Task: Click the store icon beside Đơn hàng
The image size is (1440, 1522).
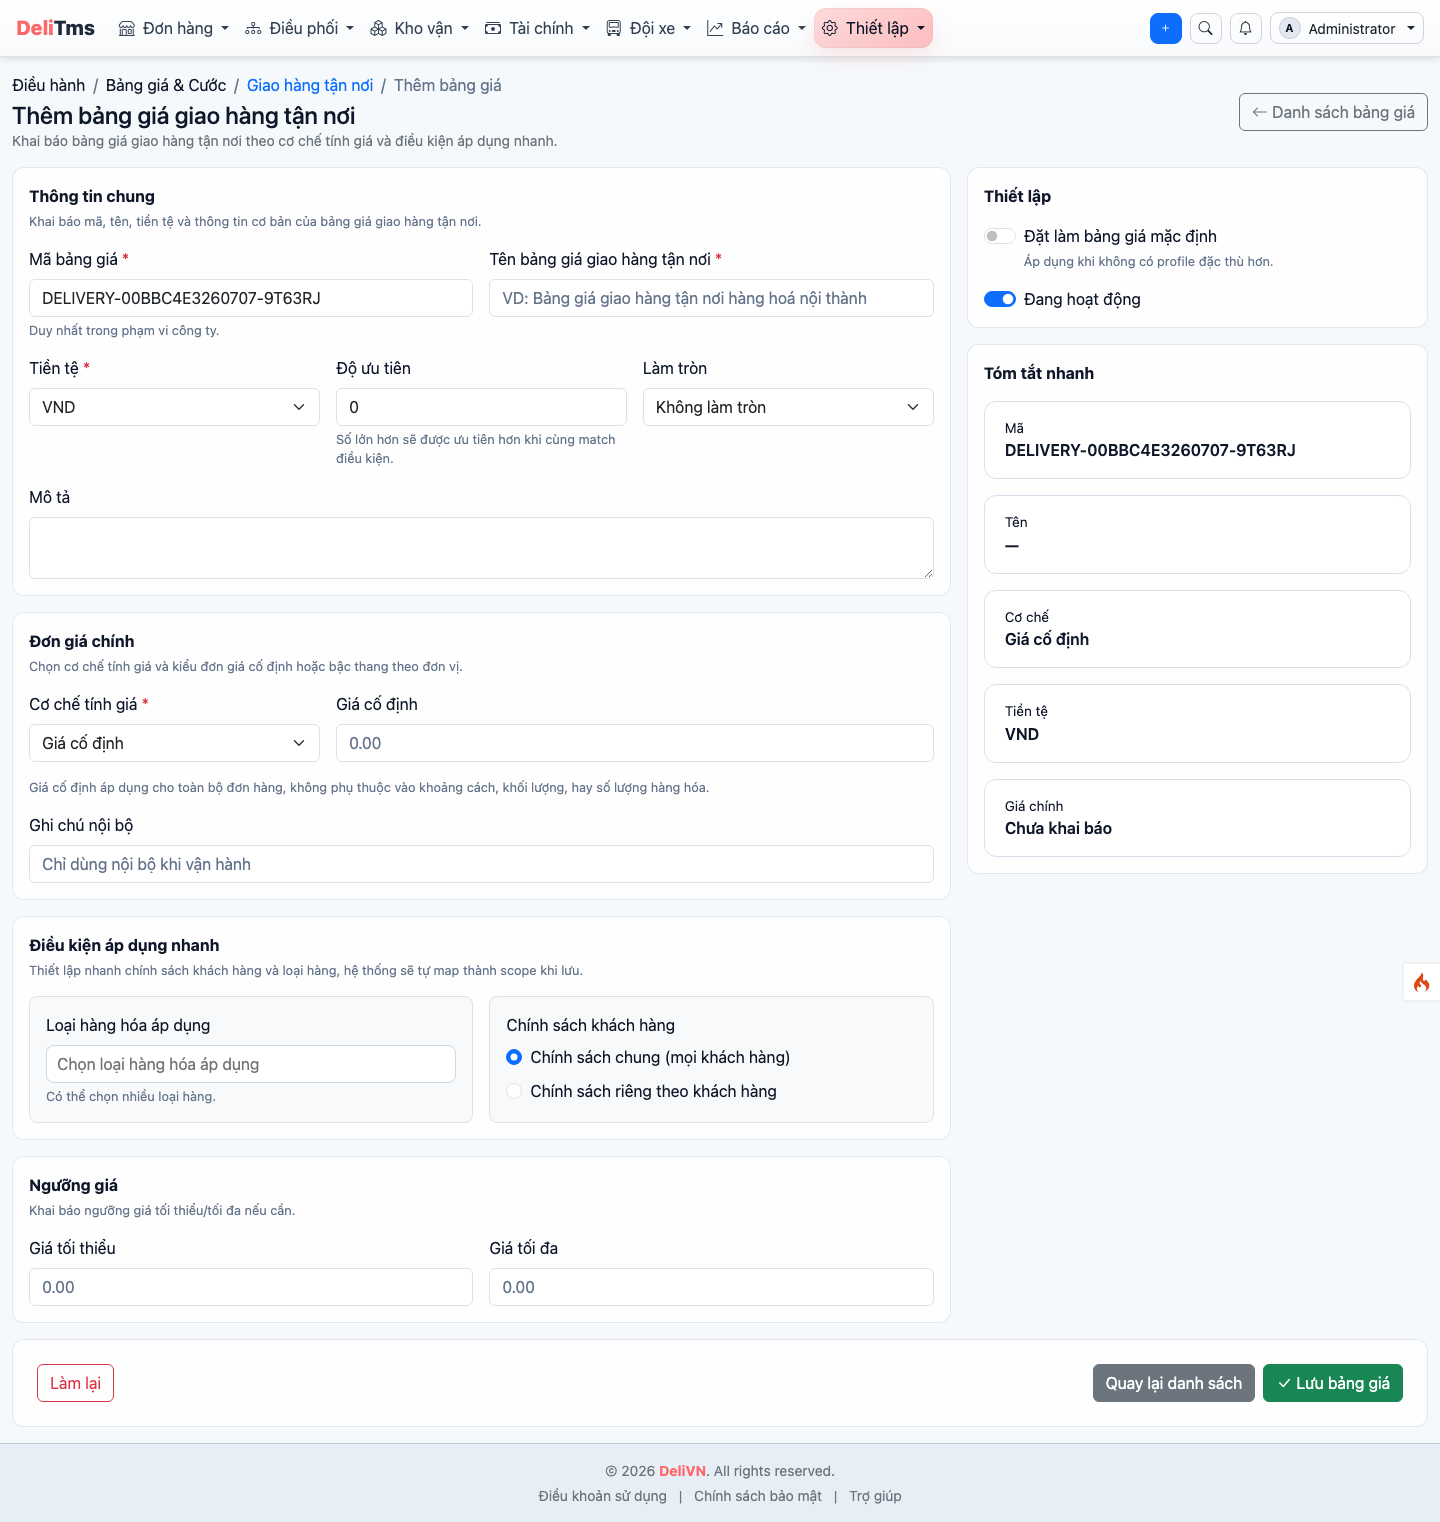Action: coord(127,28)
